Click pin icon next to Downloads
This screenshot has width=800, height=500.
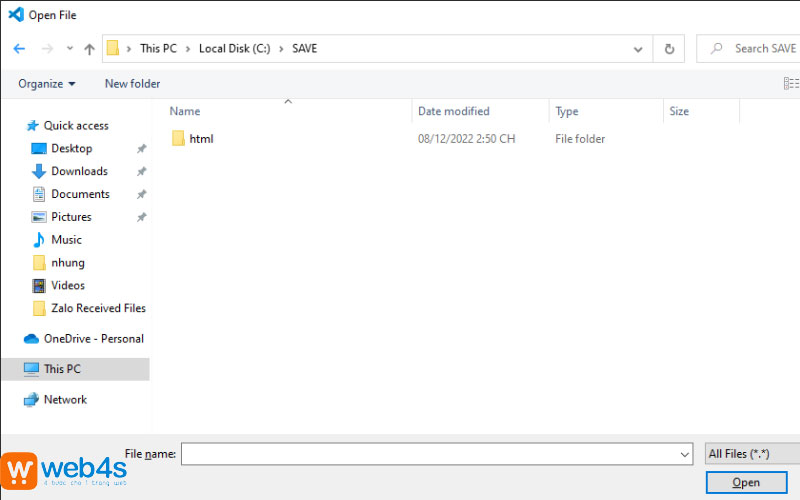(141, 171)
